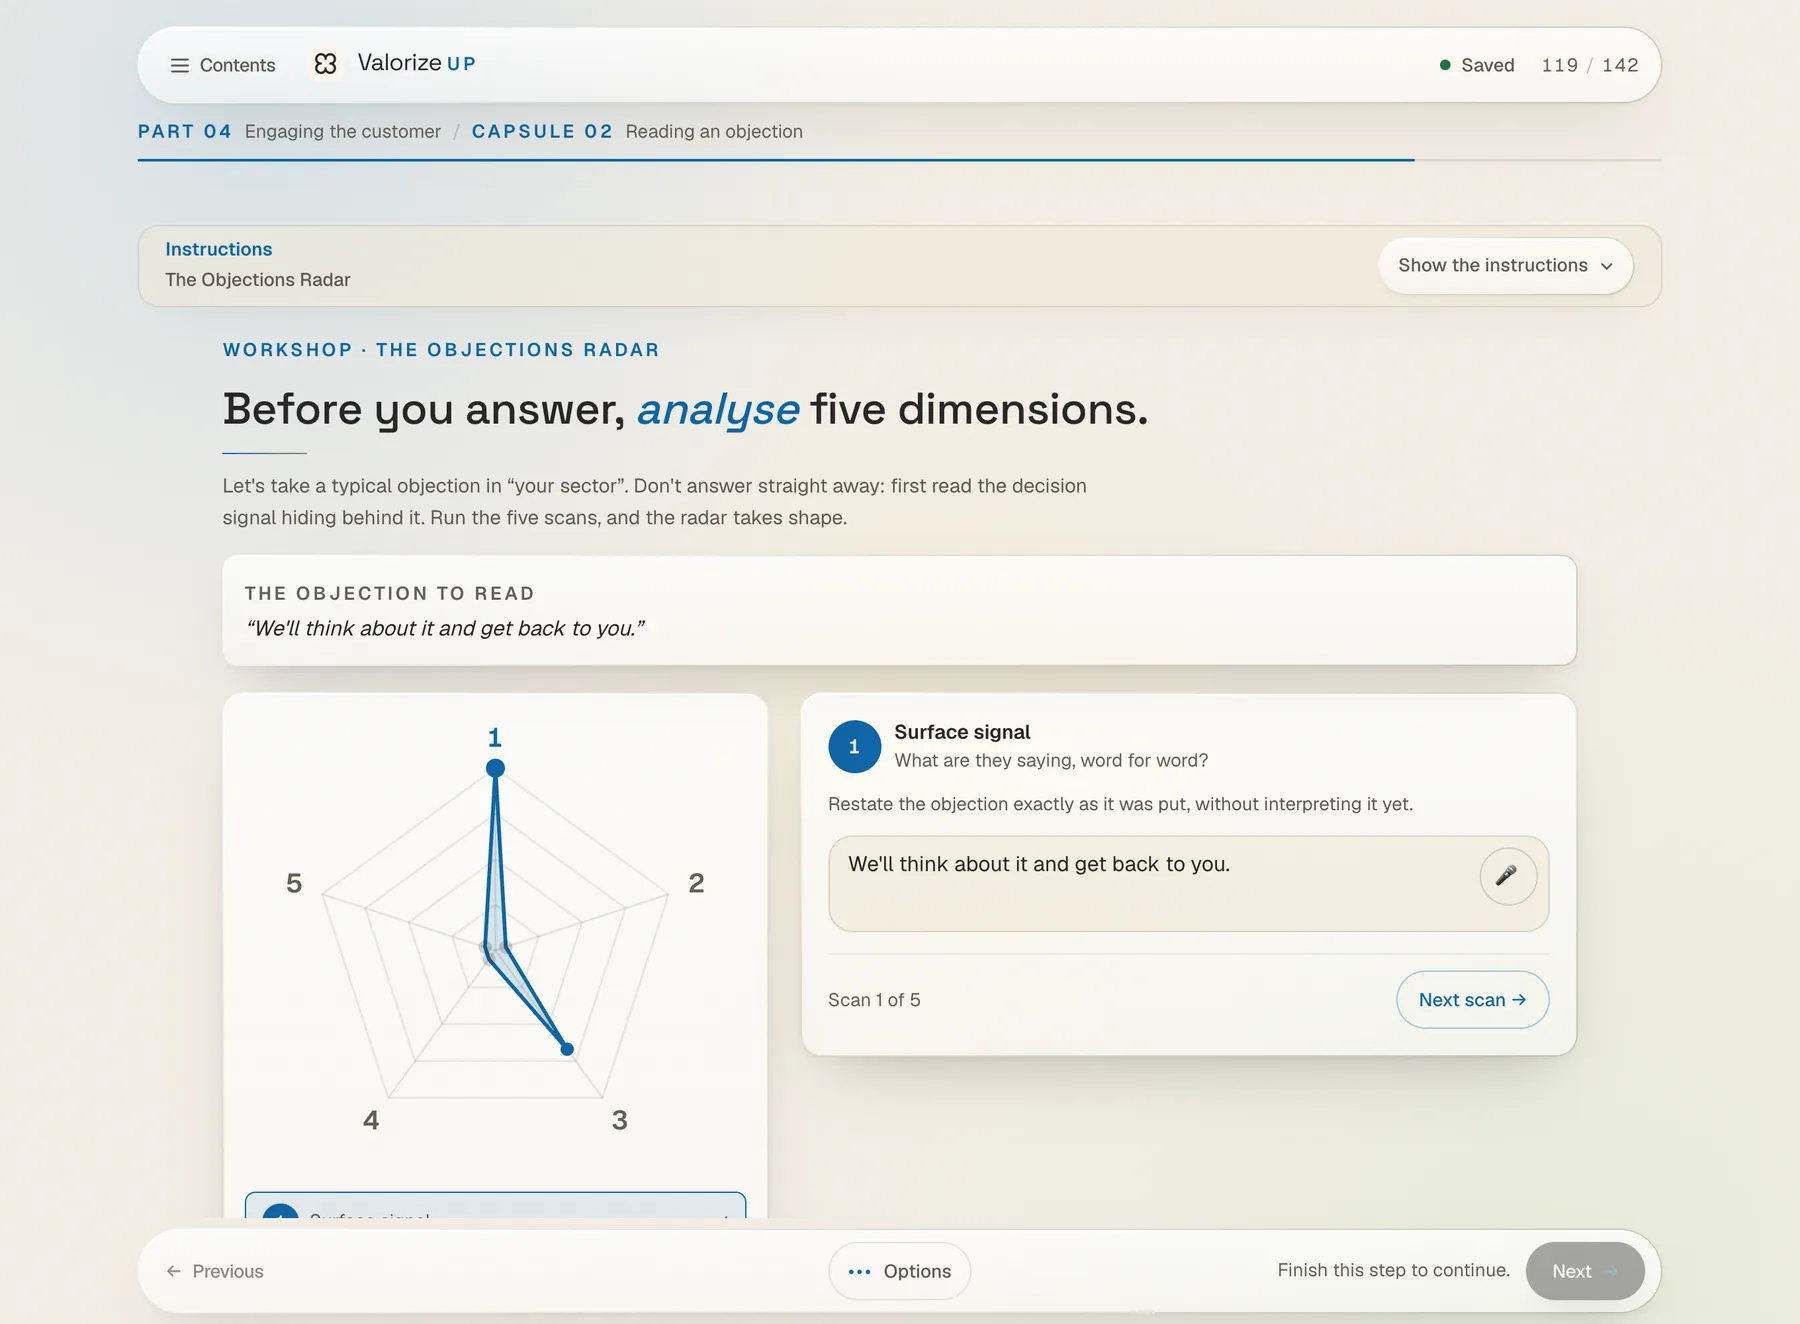Image resolution: width=1800 pixels, height=1324 pixels.
Task: Expand the Surface signal accordion below radar
Action: tap(495, 1205)
